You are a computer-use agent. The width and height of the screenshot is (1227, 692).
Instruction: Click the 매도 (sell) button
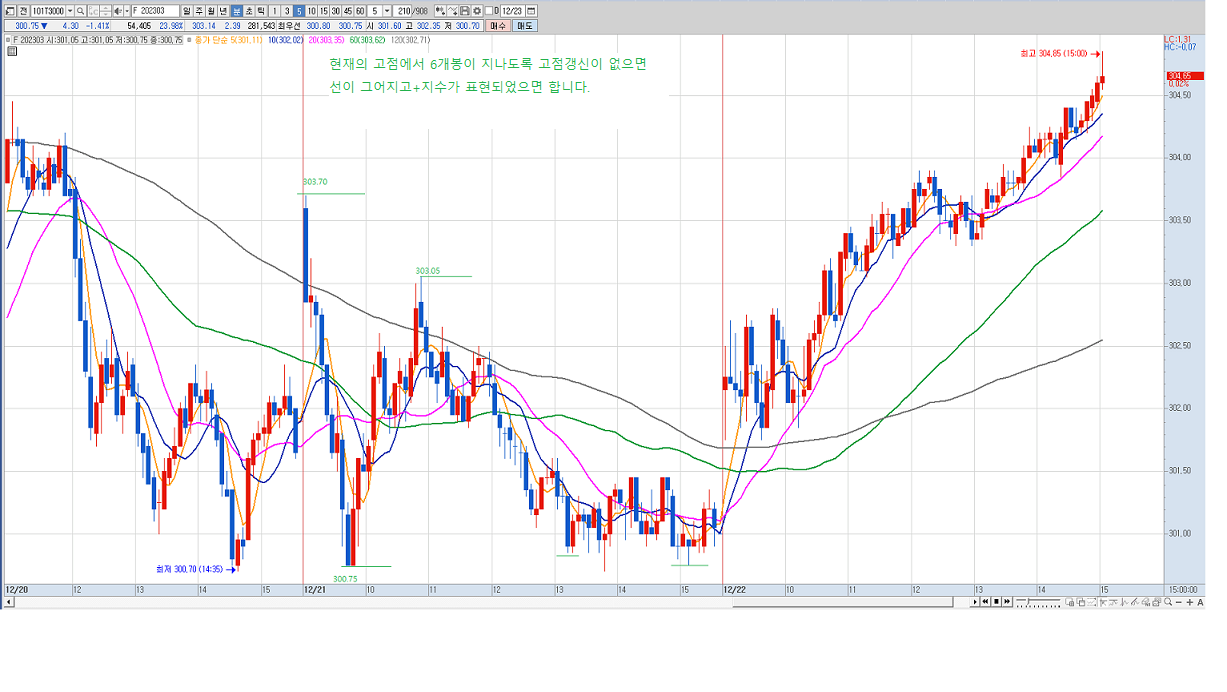pyautogui.click(x=525, y=26)
